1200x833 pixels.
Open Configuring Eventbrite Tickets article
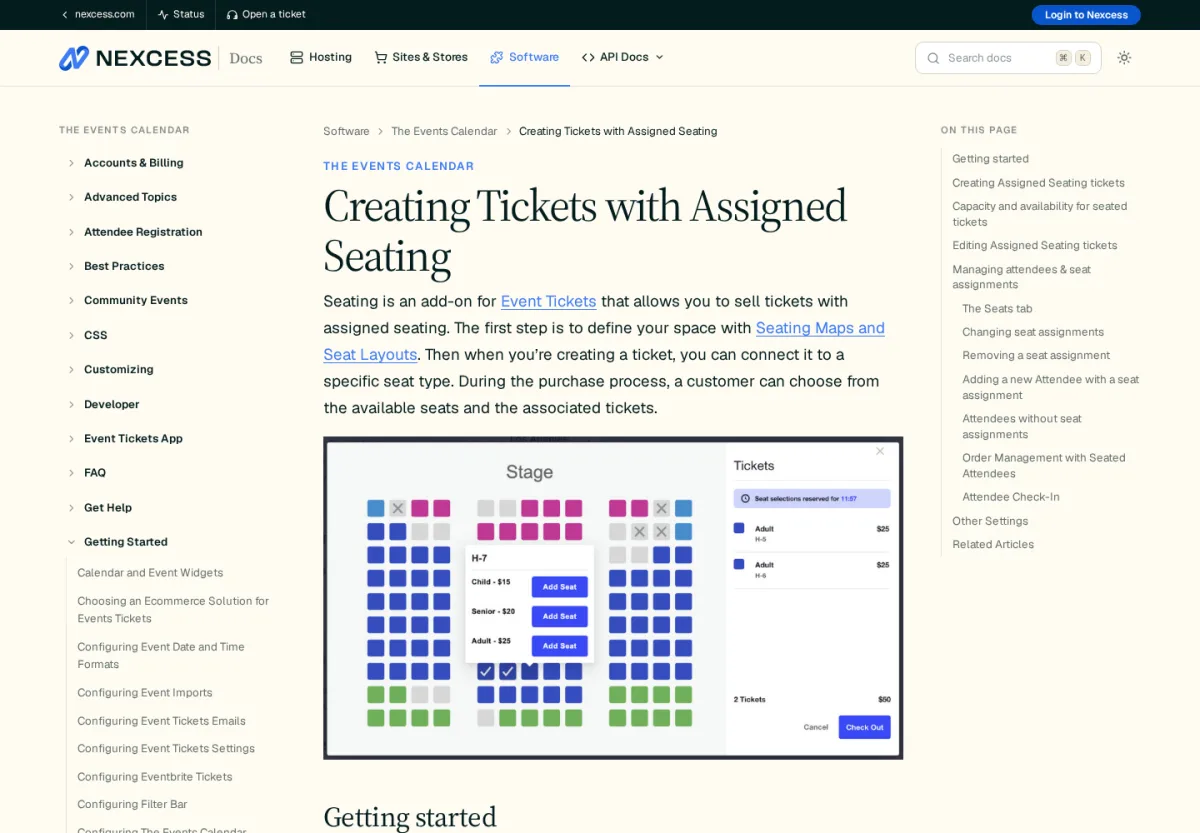tap(155, 777)
